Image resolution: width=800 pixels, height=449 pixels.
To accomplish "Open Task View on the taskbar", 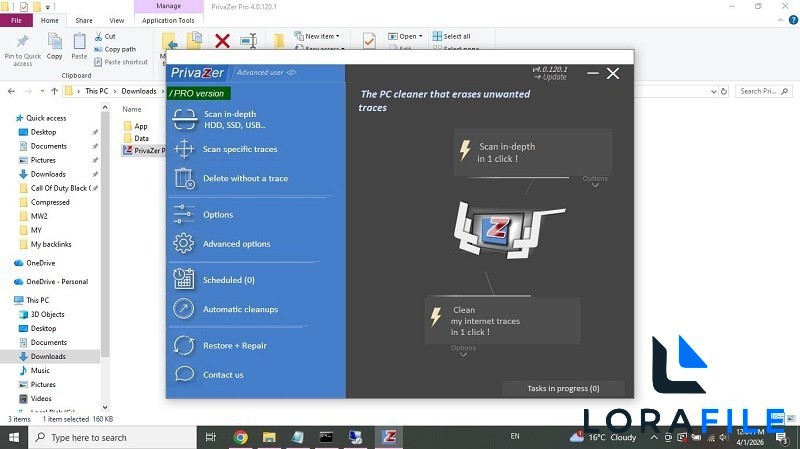I will click(x=210, y=437).
